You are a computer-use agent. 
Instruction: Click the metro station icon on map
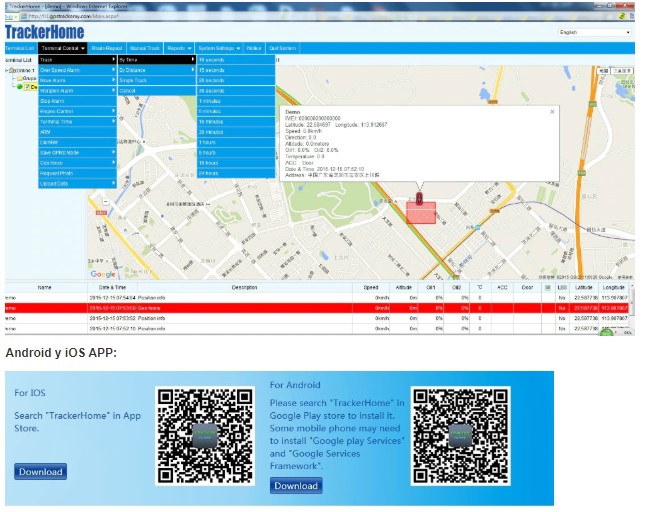point(478,227)
